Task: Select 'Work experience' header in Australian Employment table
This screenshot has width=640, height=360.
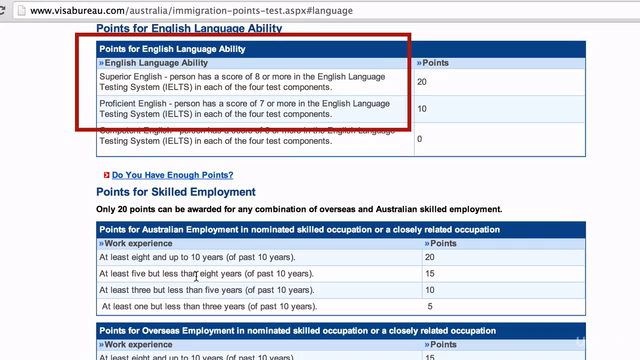Action: tap(260, 243)
